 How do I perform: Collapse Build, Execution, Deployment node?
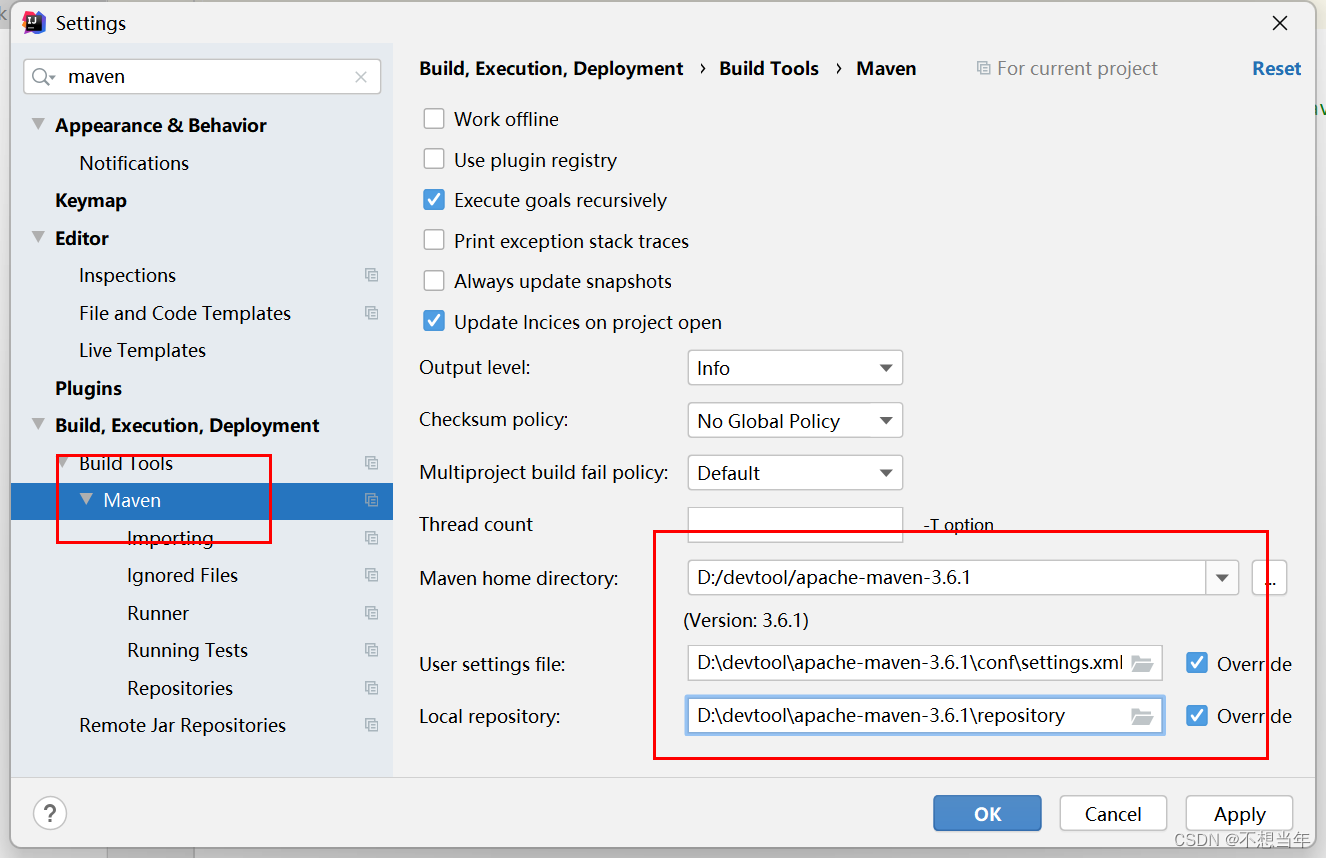39,425
